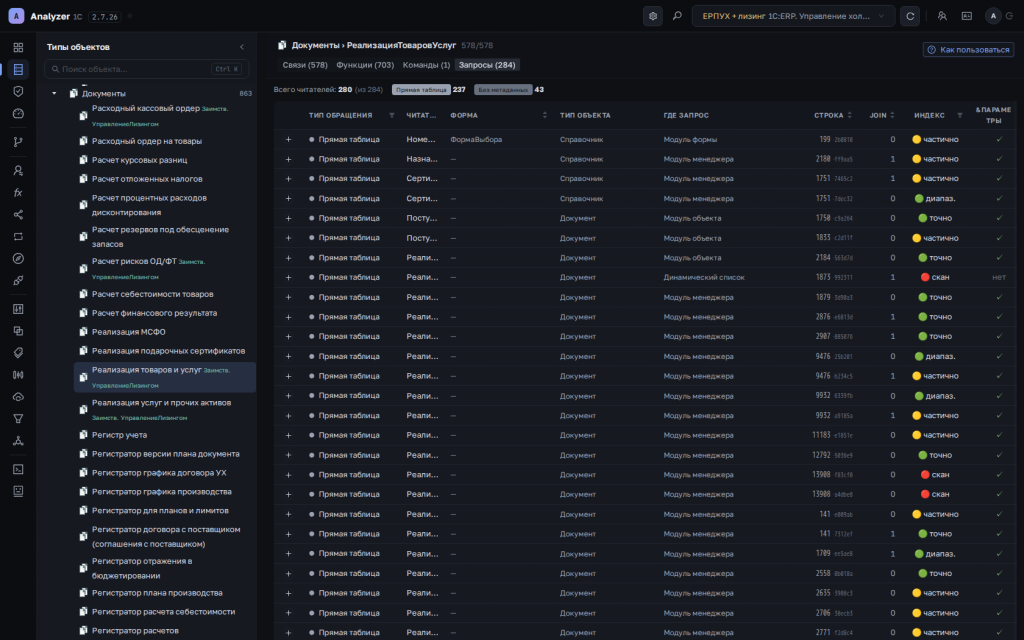
Task: Click 'Документы' in the breadcrumb
Action: point(315,45)
